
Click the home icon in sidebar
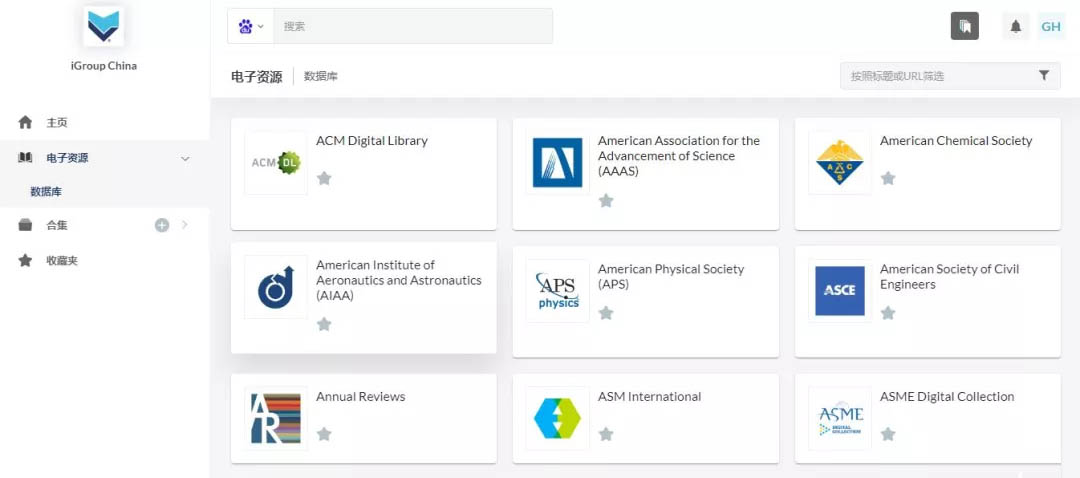pos(25,123)
